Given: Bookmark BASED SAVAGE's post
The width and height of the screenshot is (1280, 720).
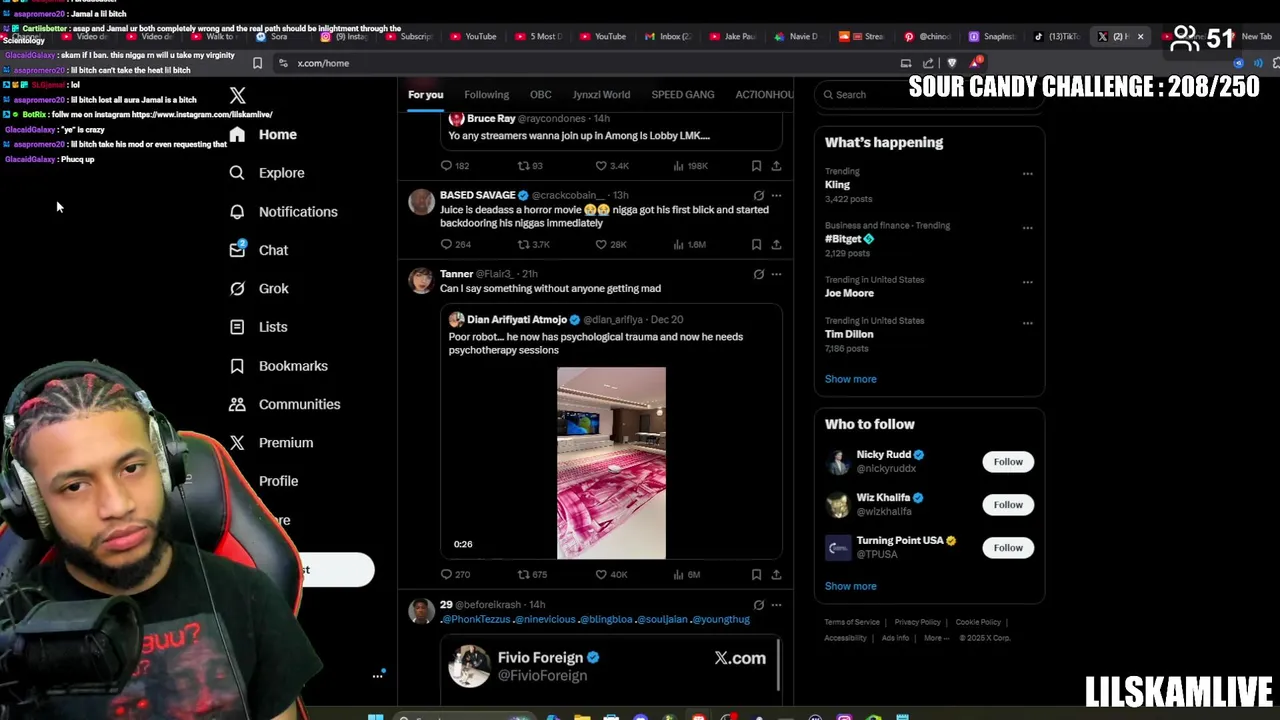Looking at the screenshot, I should pyautogui.click(x=756, y=244).
